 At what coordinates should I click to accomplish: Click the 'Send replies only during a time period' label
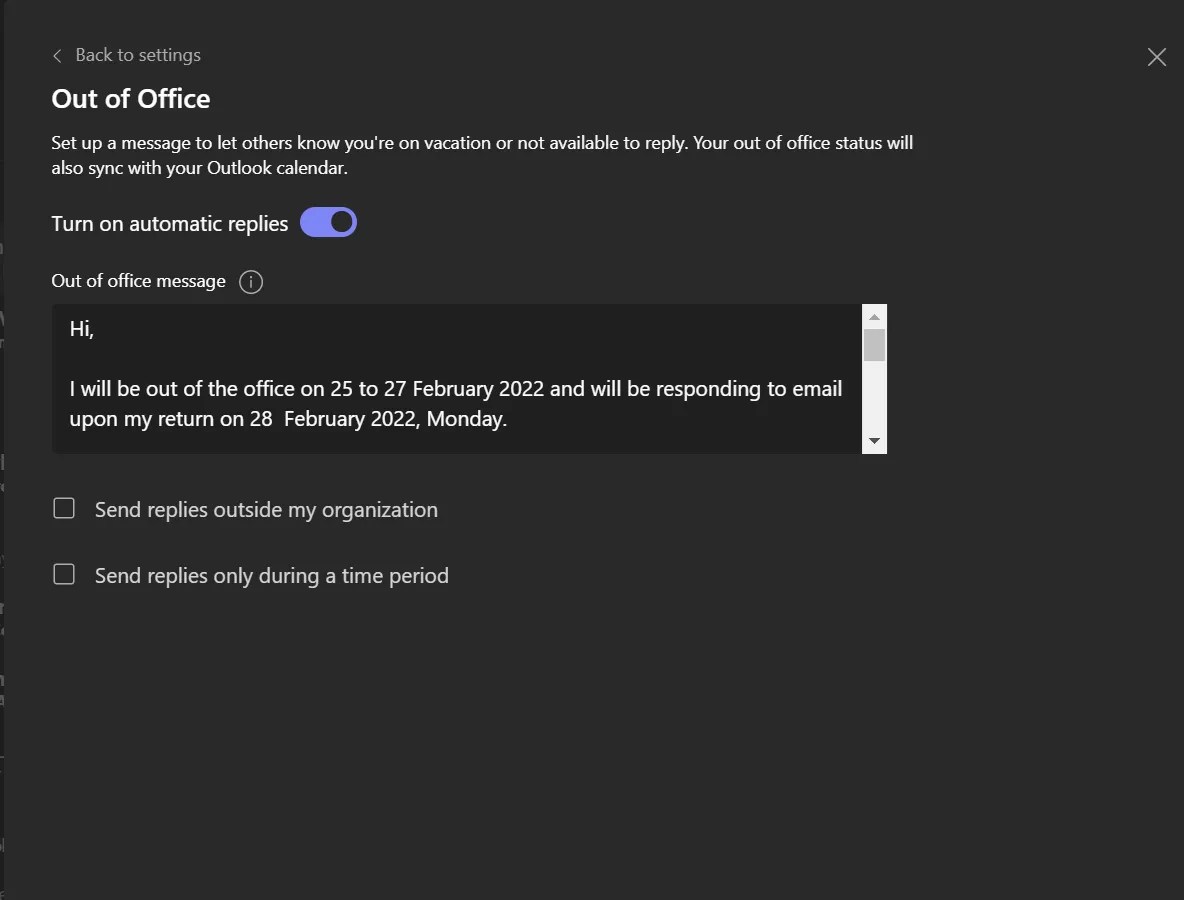270,575
